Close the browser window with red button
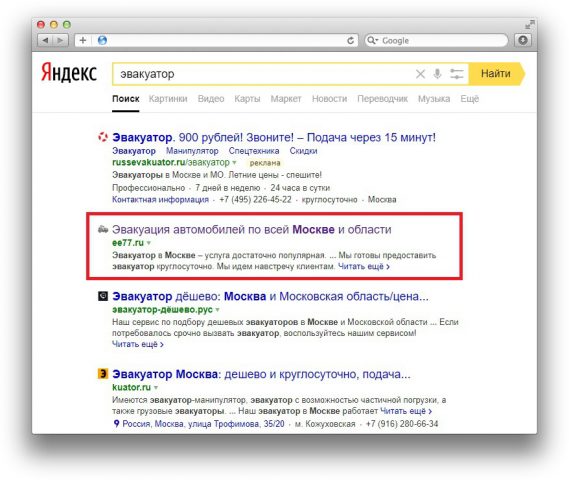This screenshot has height=480, width=569. point(41,25)
